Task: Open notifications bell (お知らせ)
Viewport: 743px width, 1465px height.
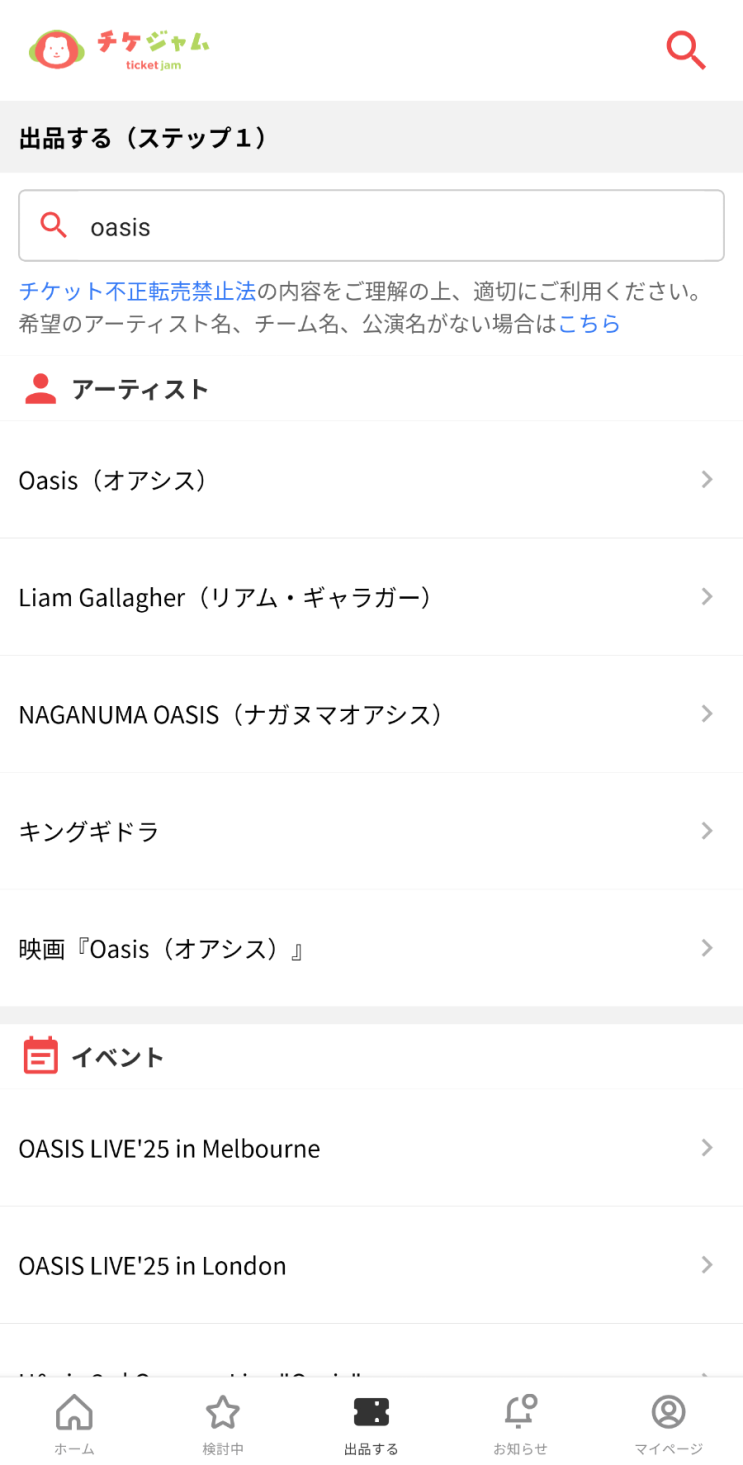Action: [520, 1424]
